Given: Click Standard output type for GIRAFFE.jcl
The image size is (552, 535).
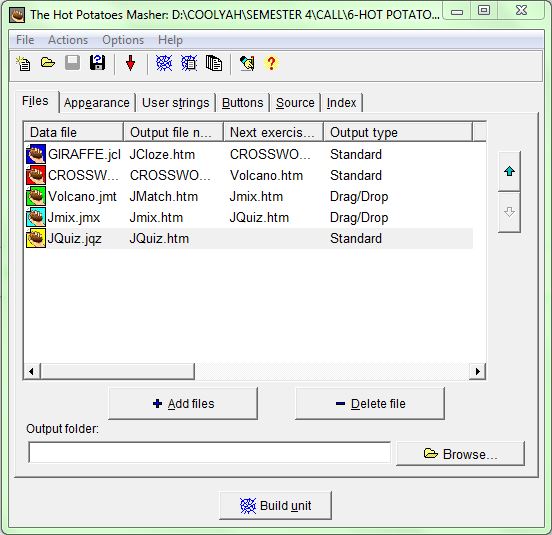Looking at the screenshot, I should (356, 154).
